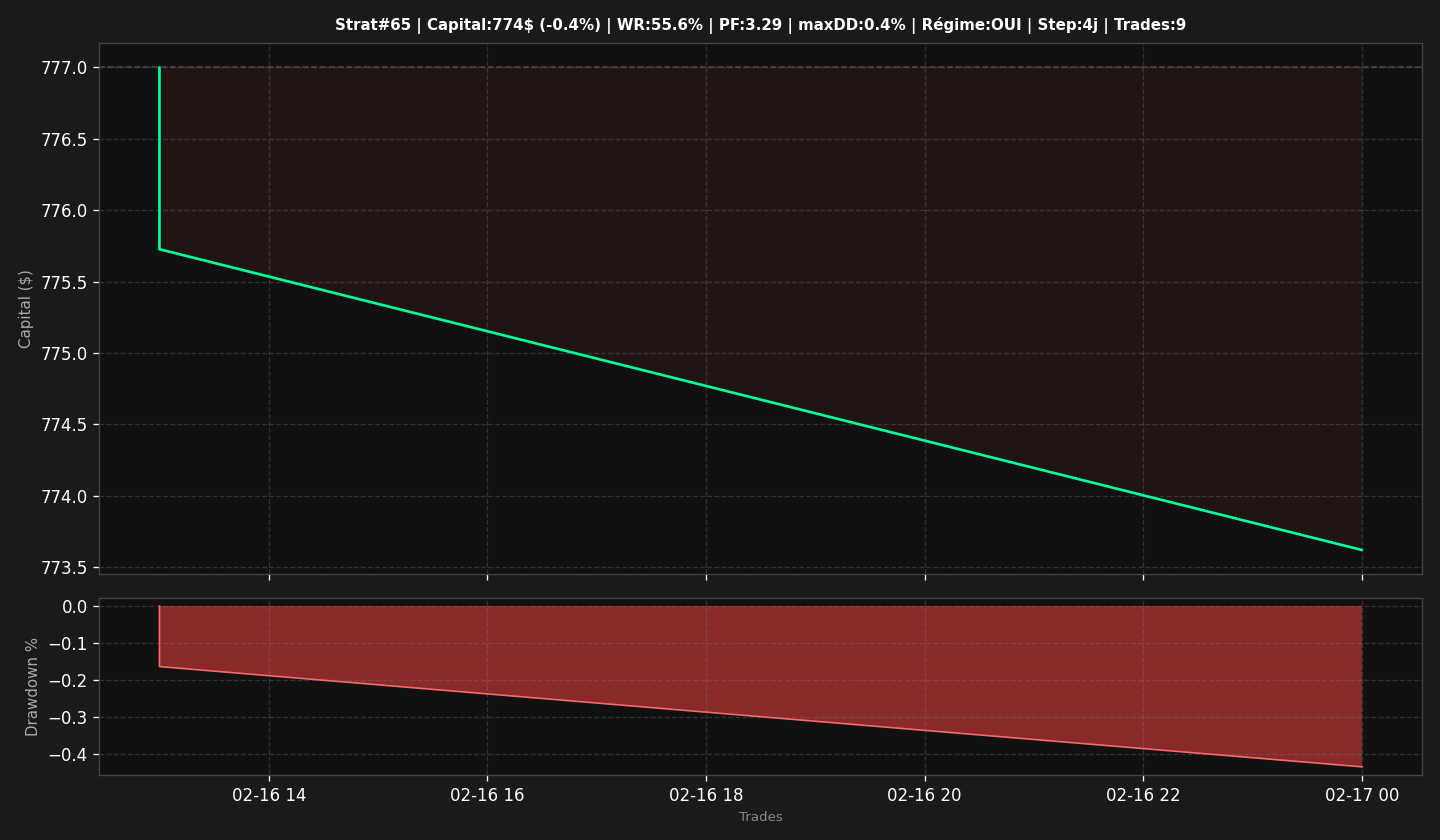The image size is (1440, 840).
Task: Select the −0.4 drawdown axis tick
Action: point(68,755)
